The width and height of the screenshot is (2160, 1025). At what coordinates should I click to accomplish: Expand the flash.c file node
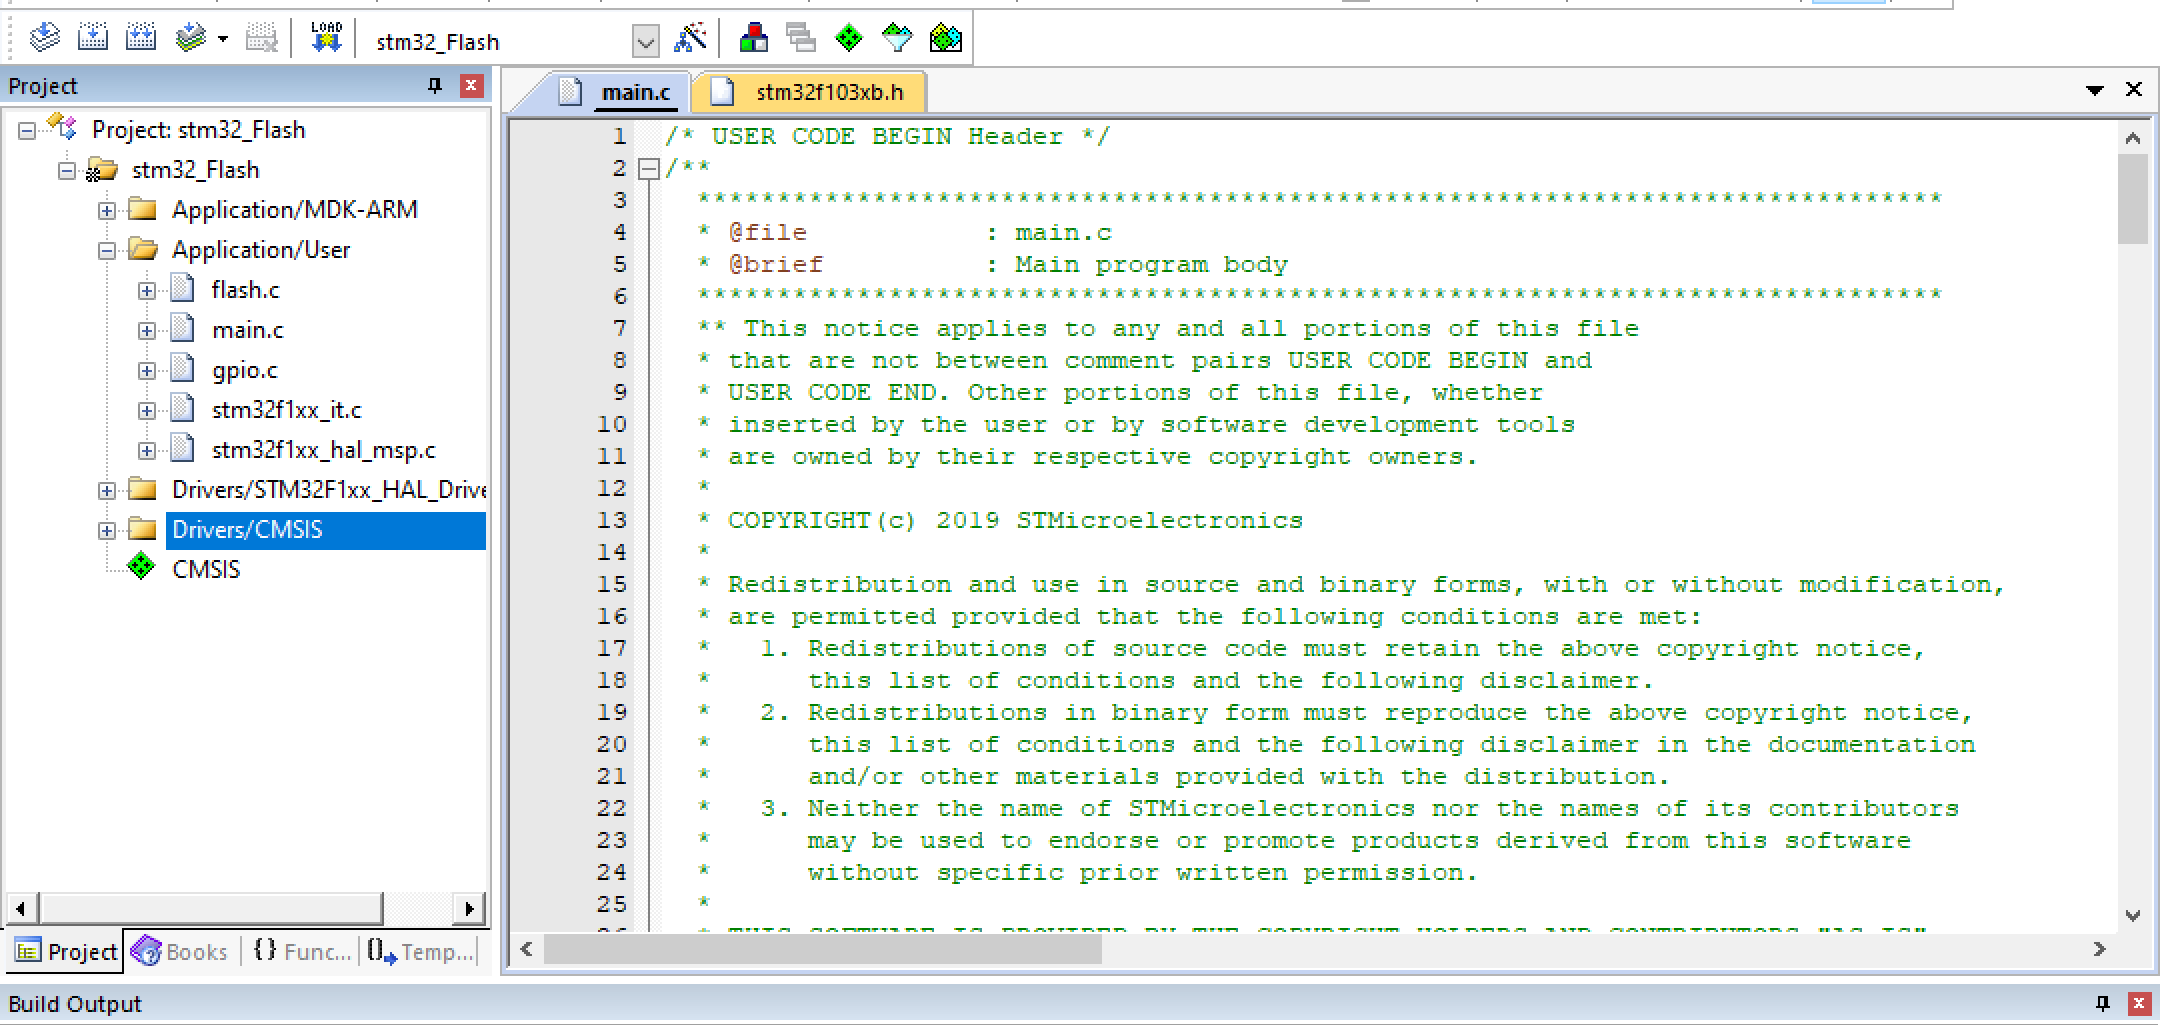click(x=147, y=290)
